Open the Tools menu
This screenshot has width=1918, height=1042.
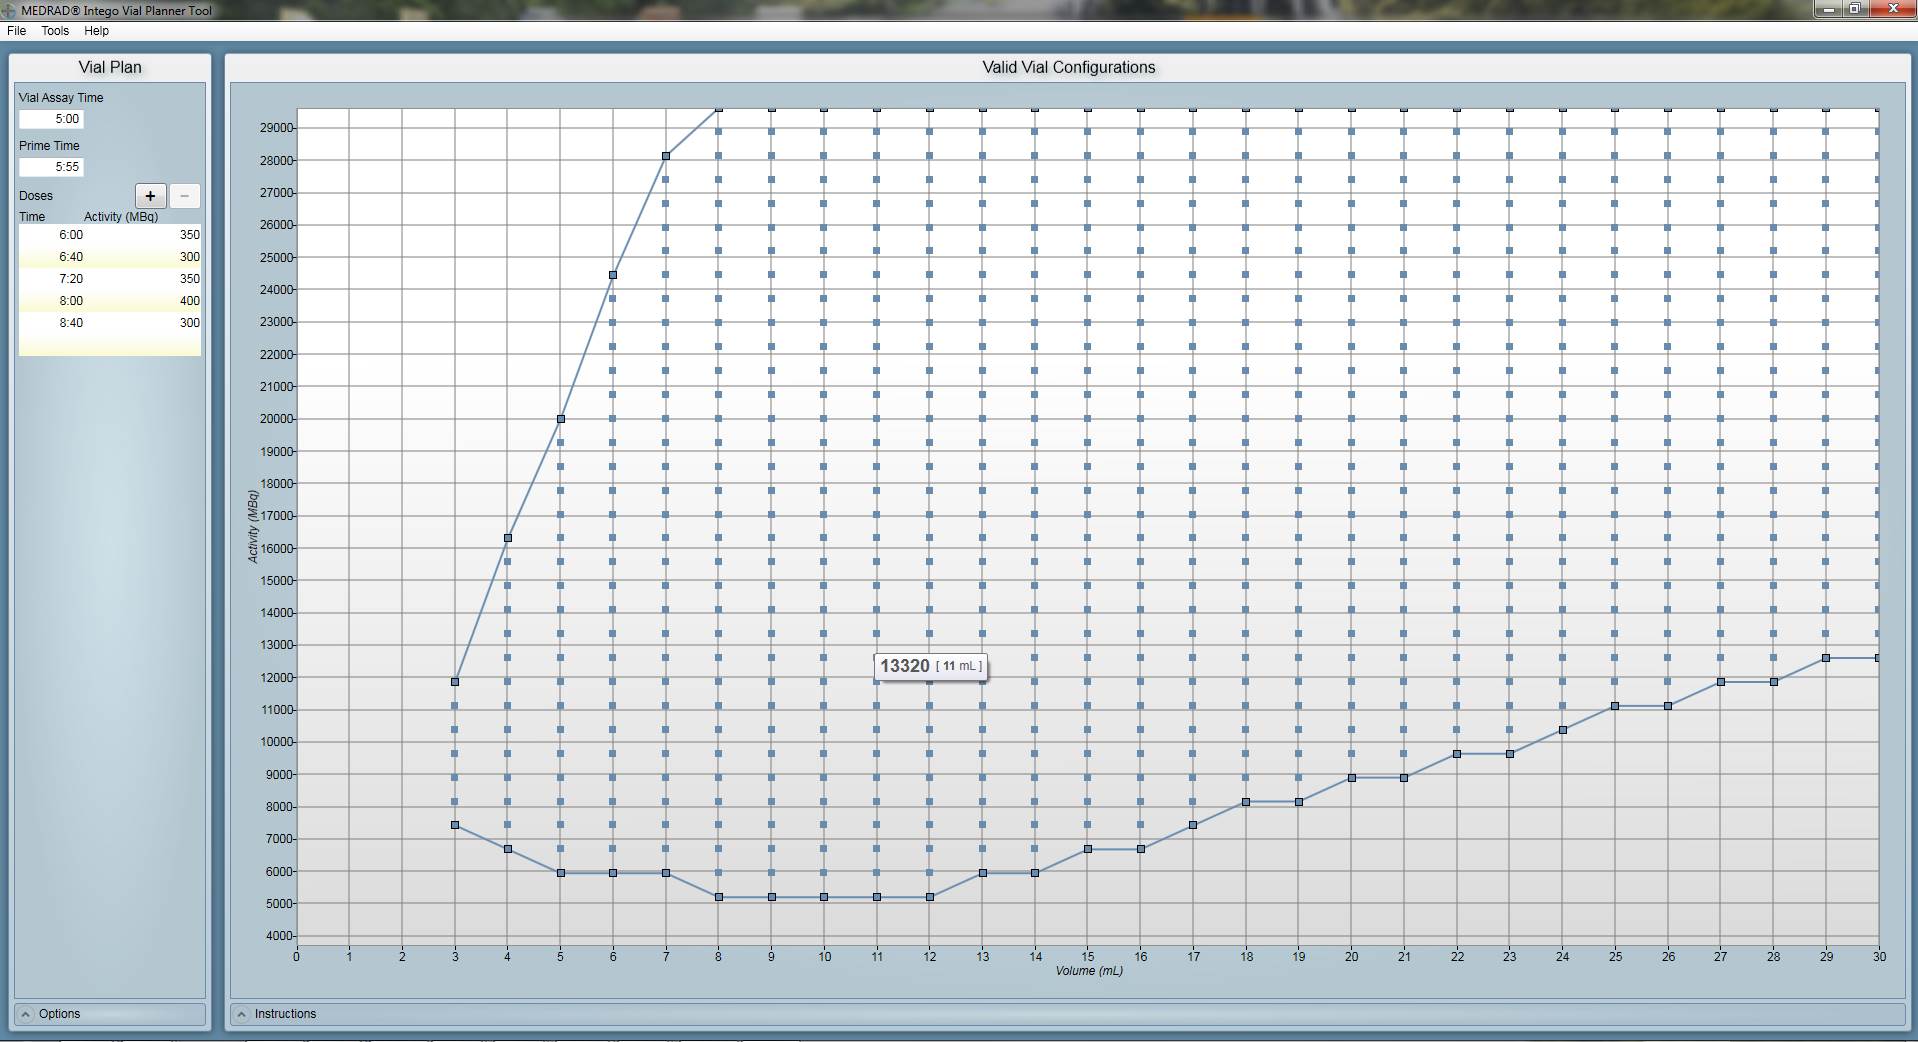point(55,31)
